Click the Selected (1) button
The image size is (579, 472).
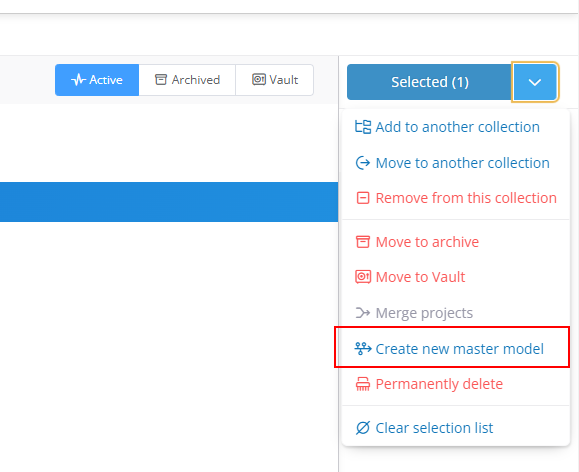click(429, 82)
